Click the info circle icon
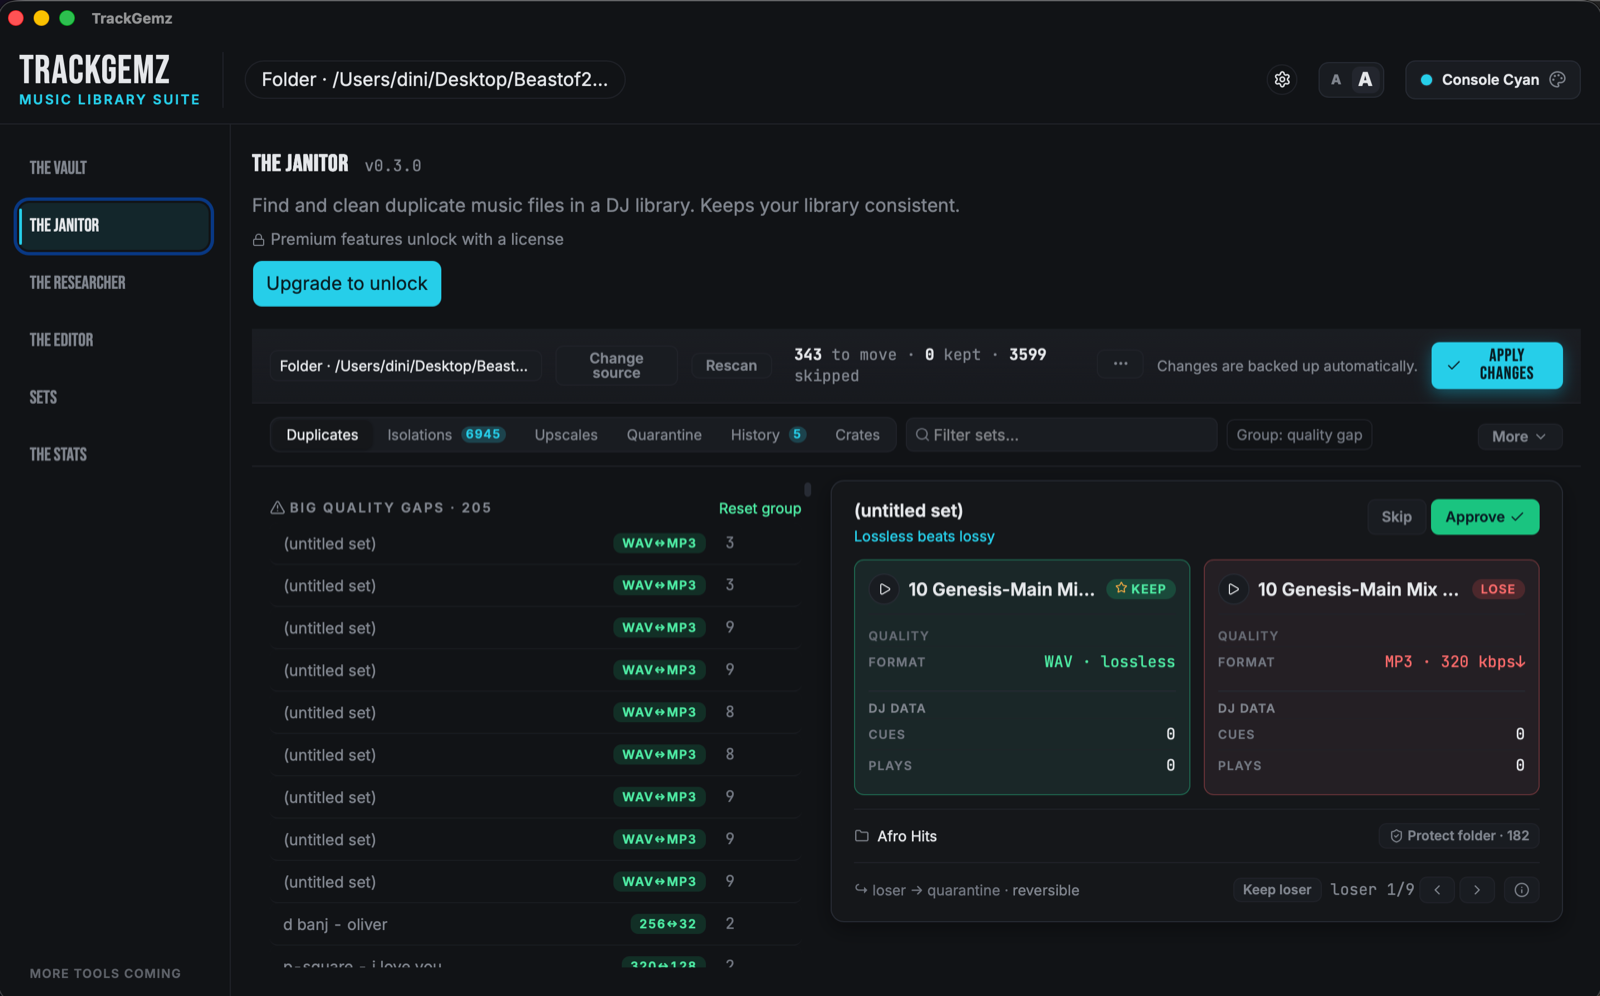 (x=1521, y=890)
